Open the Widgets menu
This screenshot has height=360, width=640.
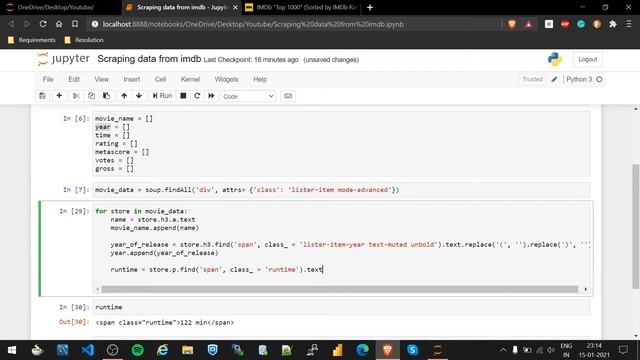(226, 79)
